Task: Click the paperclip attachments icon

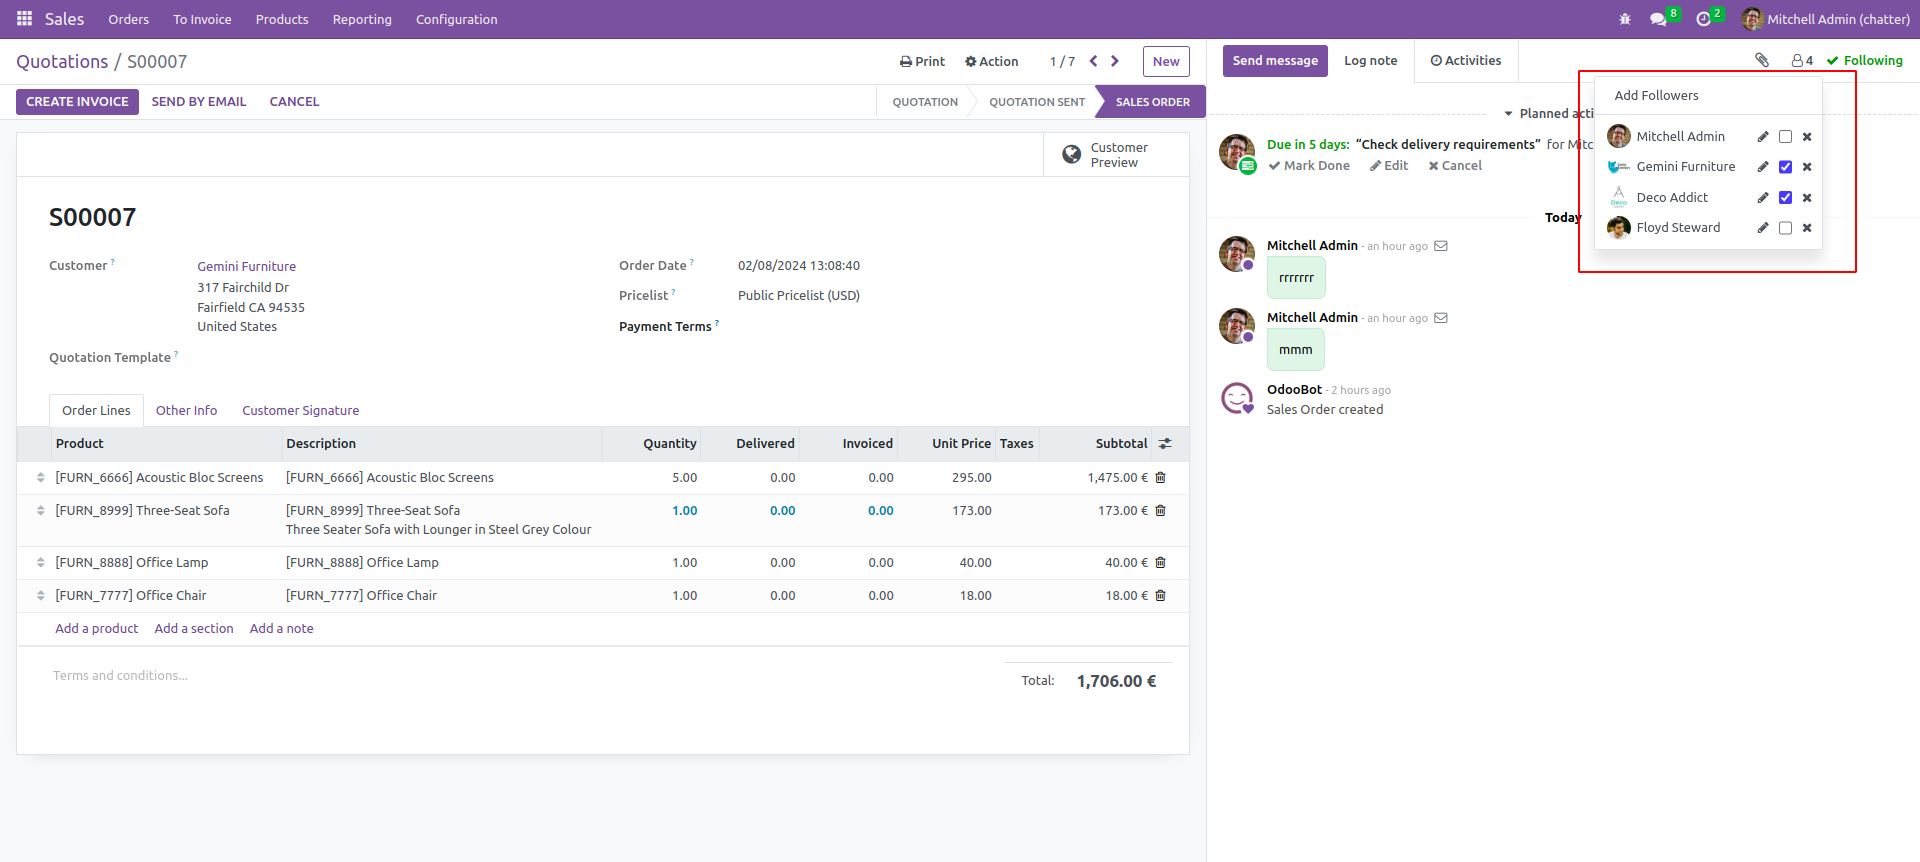Action: 1762,61
